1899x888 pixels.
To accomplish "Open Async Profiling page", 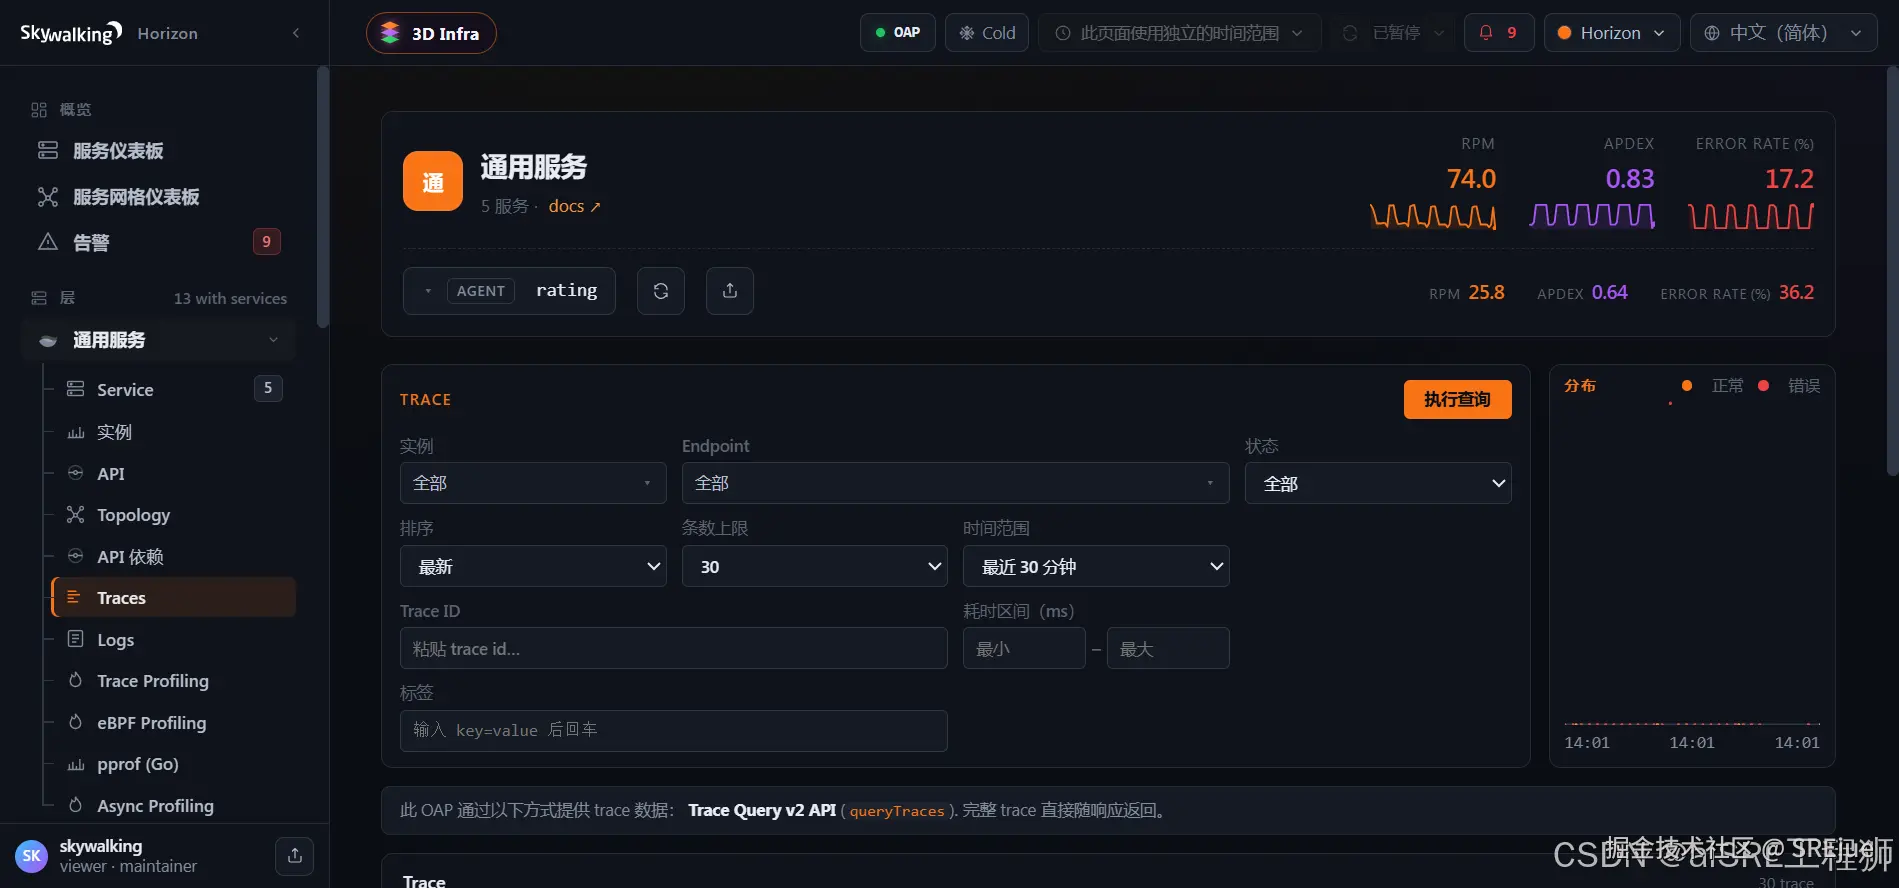I will tap(174, 806).
